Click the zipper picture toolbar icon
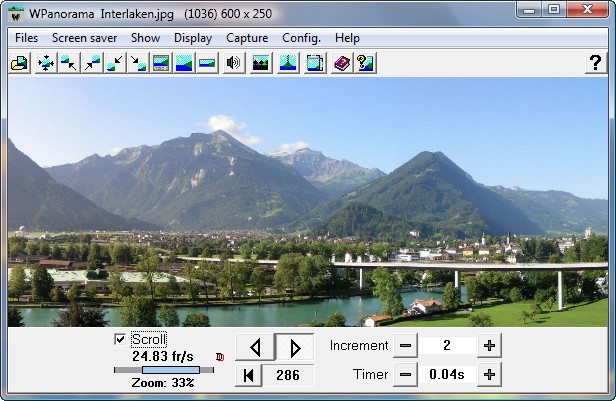616x401 pixels. coord(288,63)
